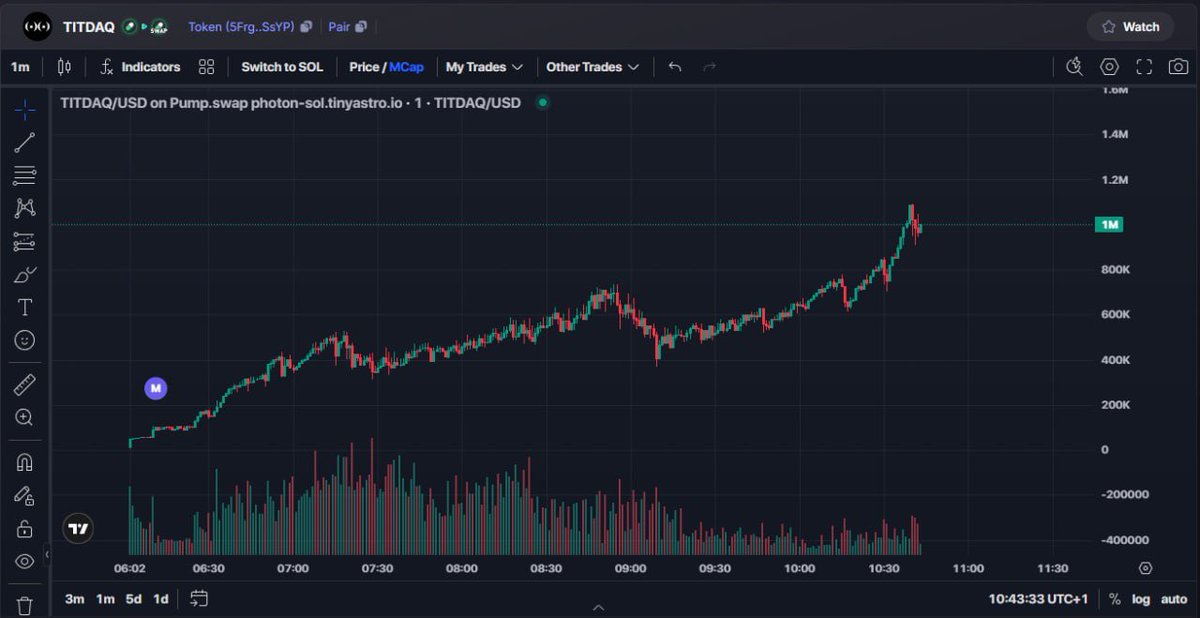
Task: Switch display to MCap mode
Action: pos(406,67)
